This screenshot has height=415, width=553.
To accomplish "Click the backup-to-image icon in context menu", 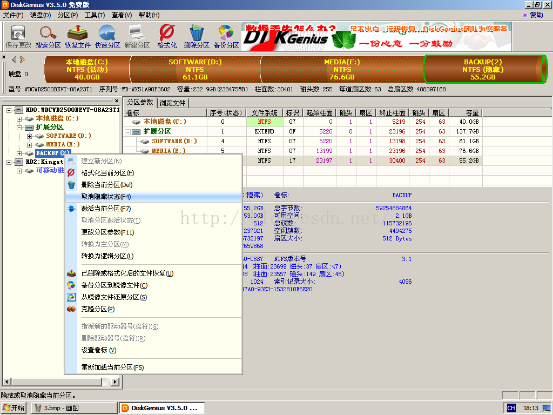I will coord(71,285).
